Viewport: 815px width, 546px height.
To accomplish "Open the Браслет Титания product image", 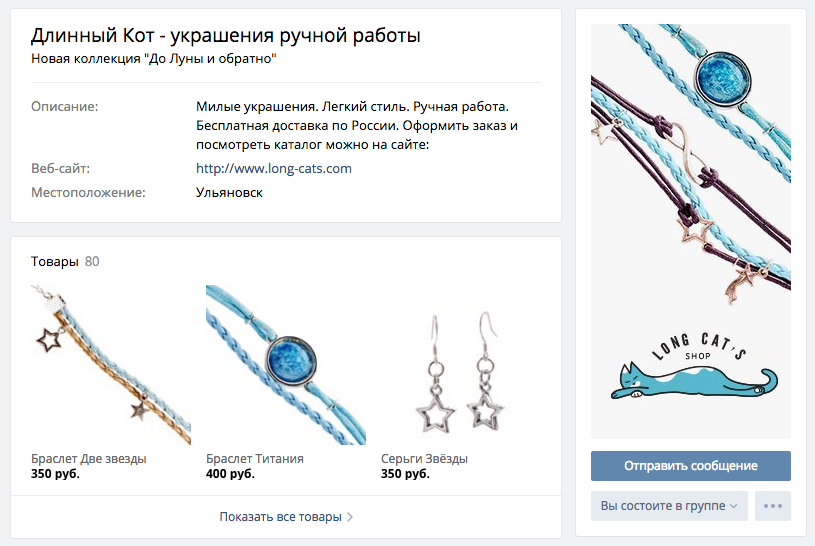I will coord(286,365).
